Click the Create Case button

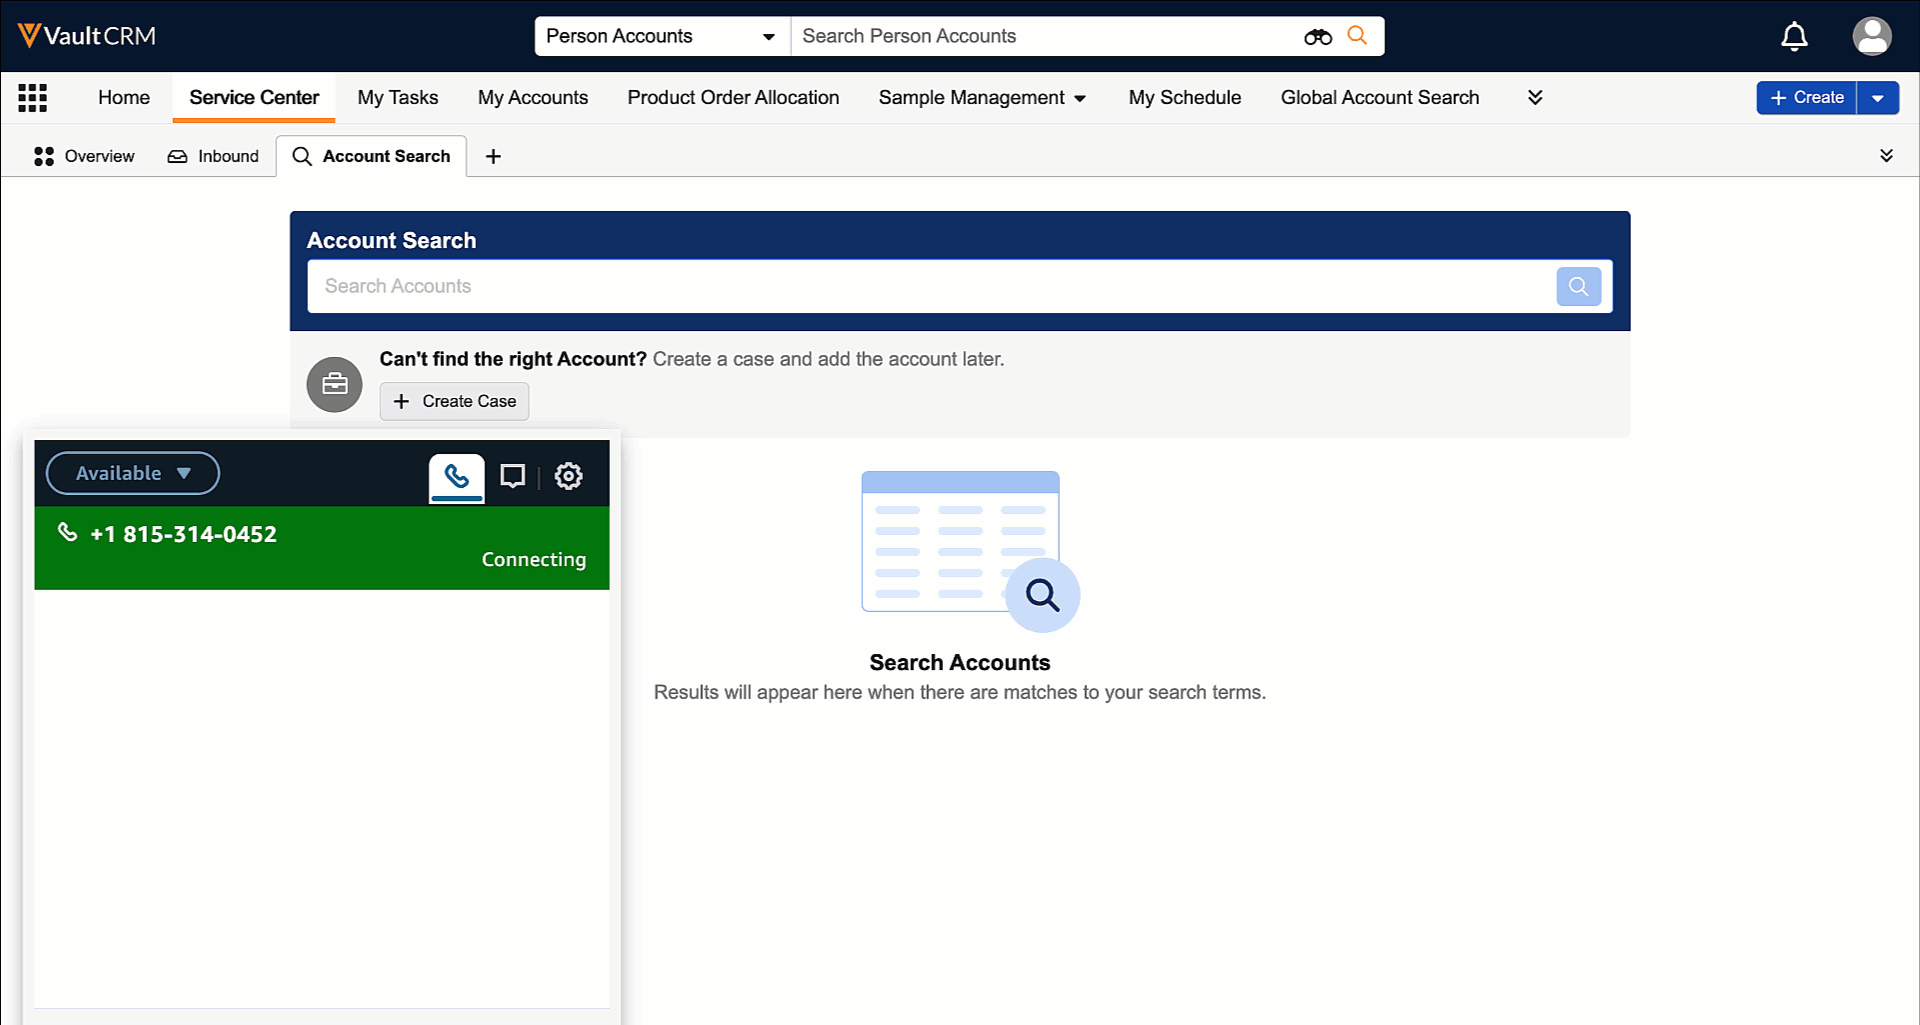pyautogui.click(x=454, y=401)
